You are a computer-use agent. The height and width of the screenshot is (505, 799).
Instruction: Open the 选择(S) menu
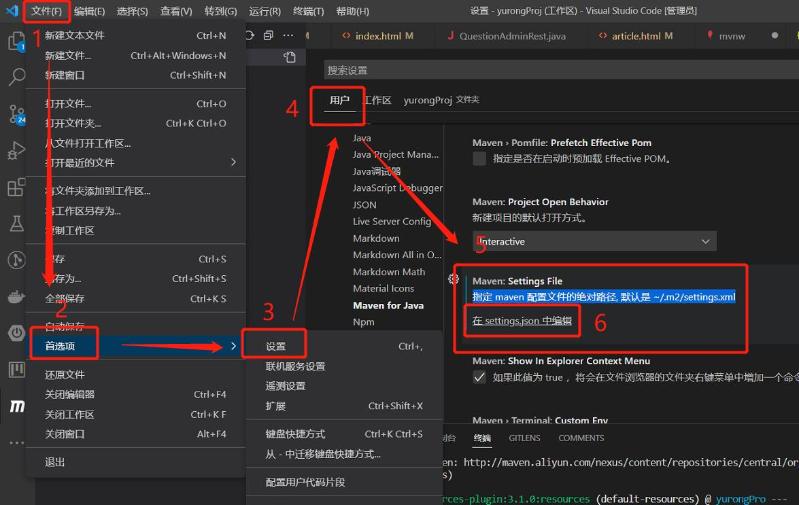pyautogui.click(x=132, y=11)
